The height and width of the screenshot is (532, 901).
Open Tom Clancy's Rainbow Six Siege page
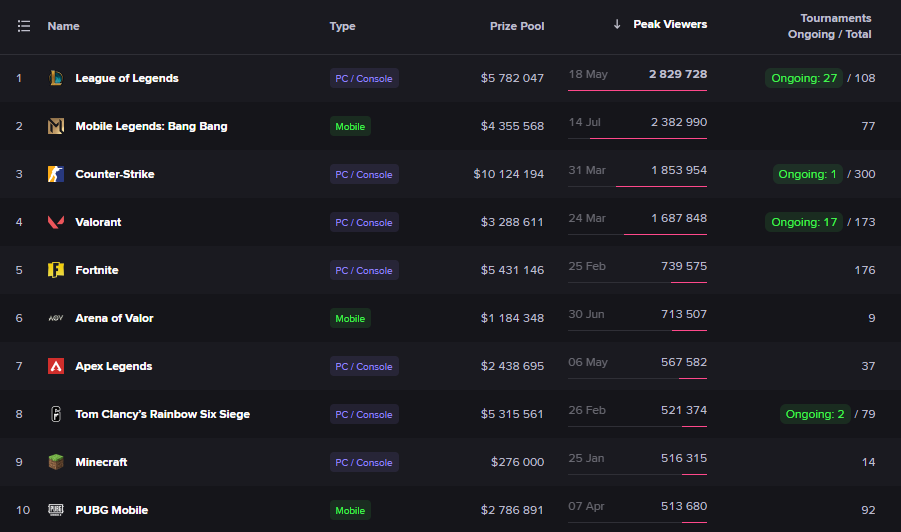pyautogui.click(x=163, y=414)
